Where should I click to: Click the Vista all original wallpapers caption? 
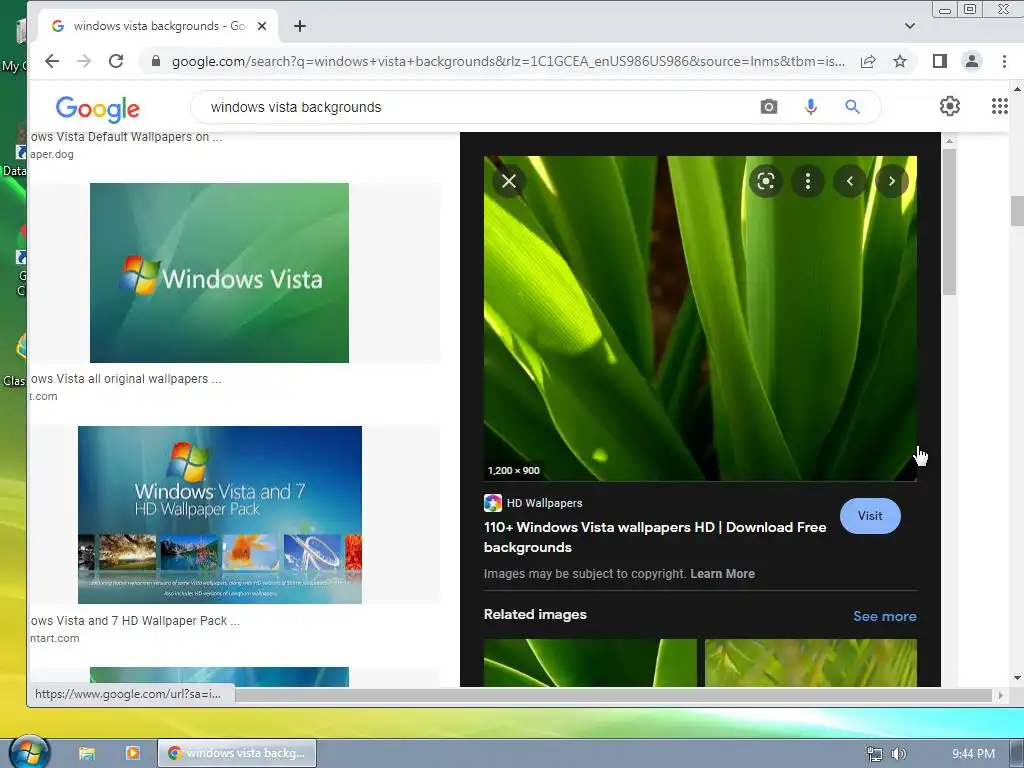126,379
